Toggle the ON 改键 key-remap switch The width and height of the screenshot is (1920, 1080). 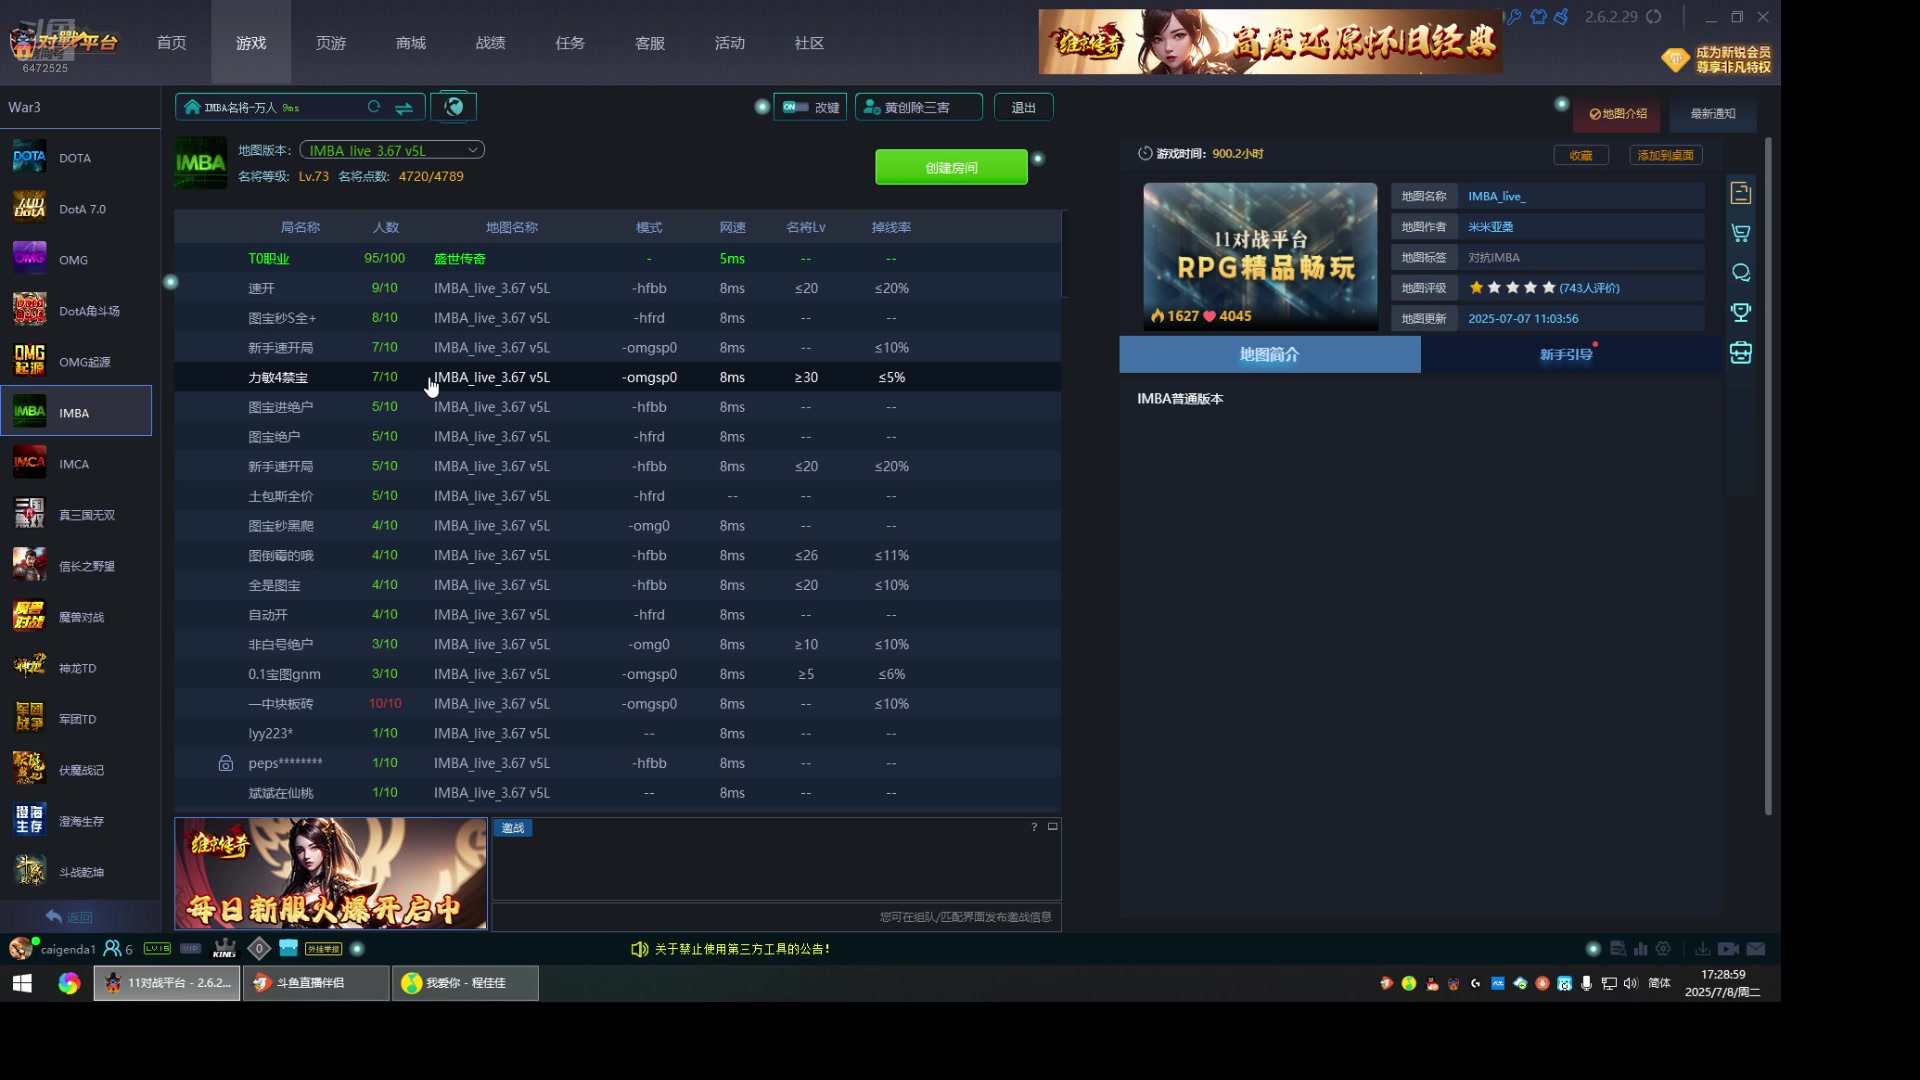coord(811,107)
